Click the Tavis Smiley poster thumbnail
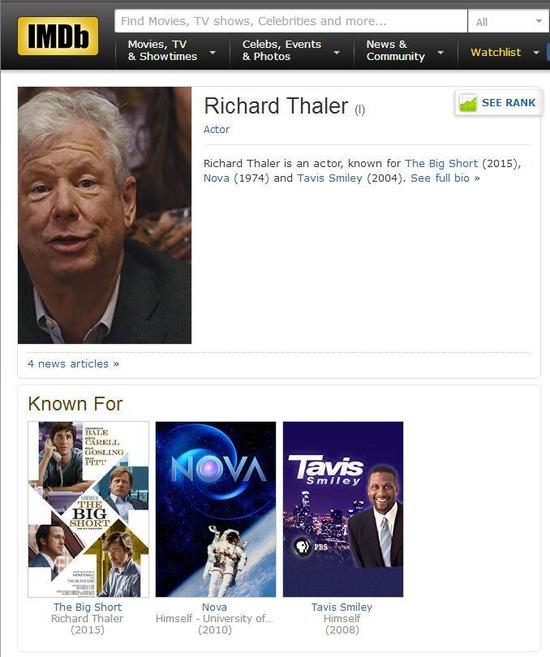The width and height of the screenshot is (550, 657). (x=343, y=509)
